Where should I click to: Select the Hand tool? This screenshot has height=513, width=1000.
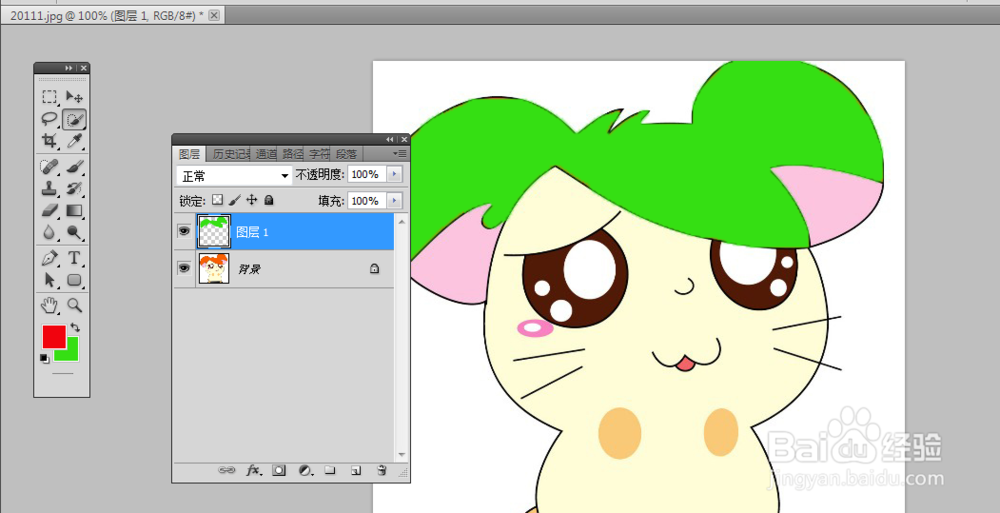pyautogui.click(x=49, y=306)
